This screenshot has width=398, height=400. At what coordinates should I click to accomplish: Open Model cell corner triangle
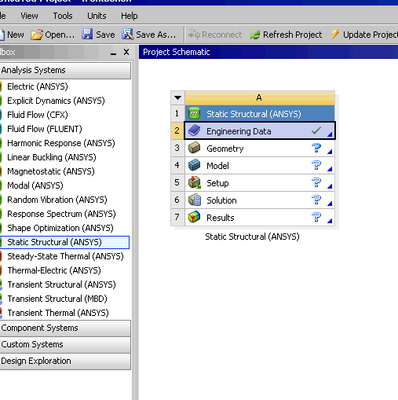330,169
